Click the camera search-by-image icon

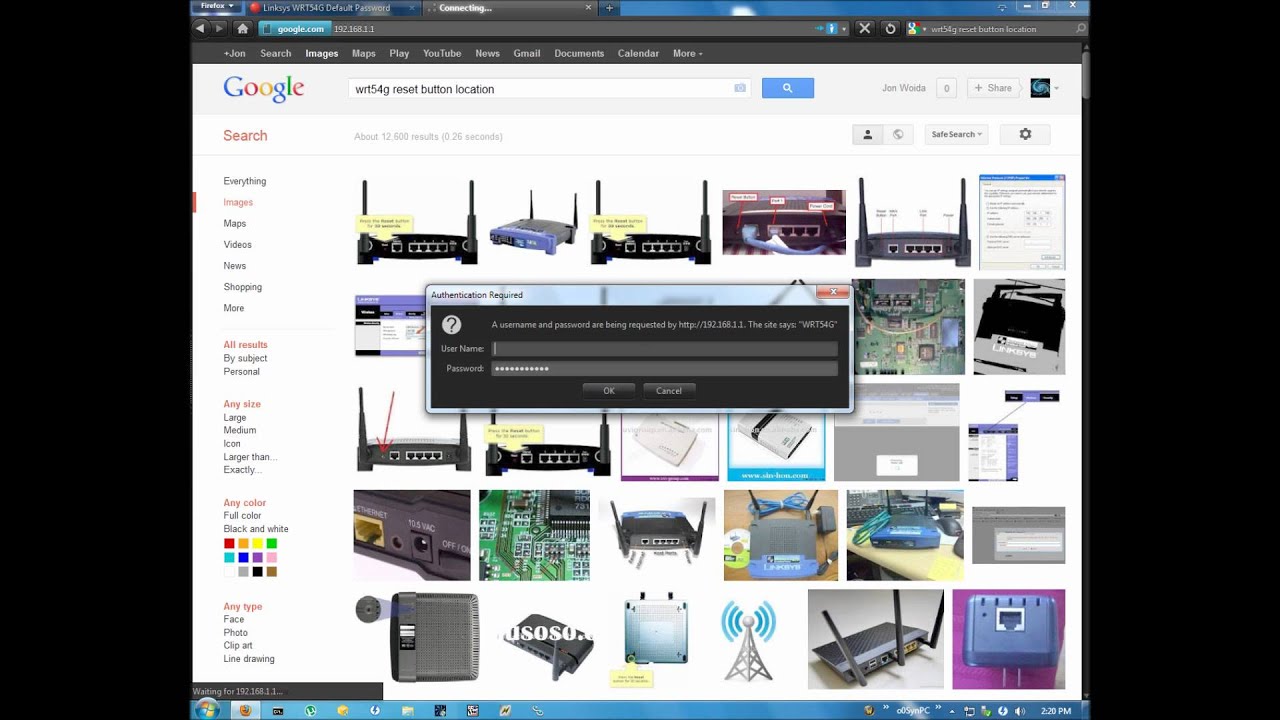tap(740, 88)
